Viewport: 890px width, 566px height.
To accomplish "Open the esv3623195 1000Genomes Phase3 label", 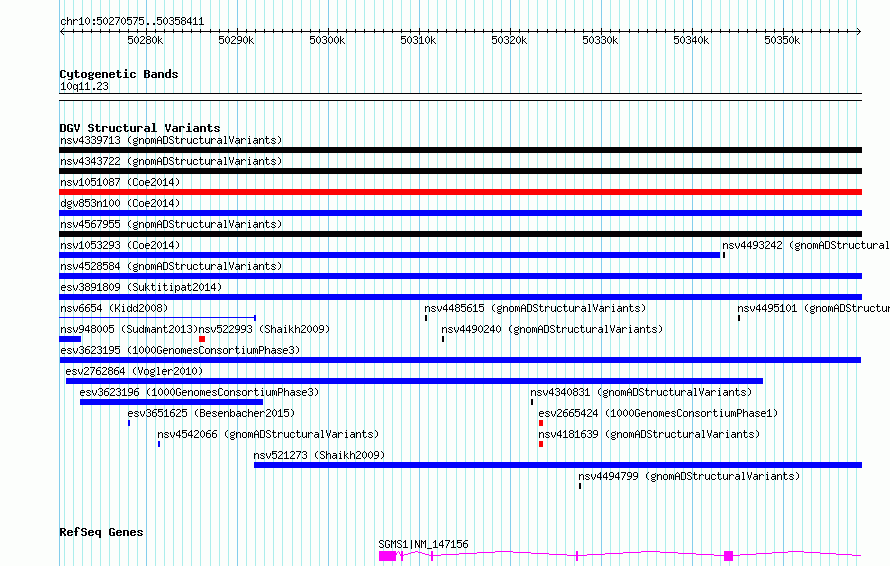I will coord(180,350).
